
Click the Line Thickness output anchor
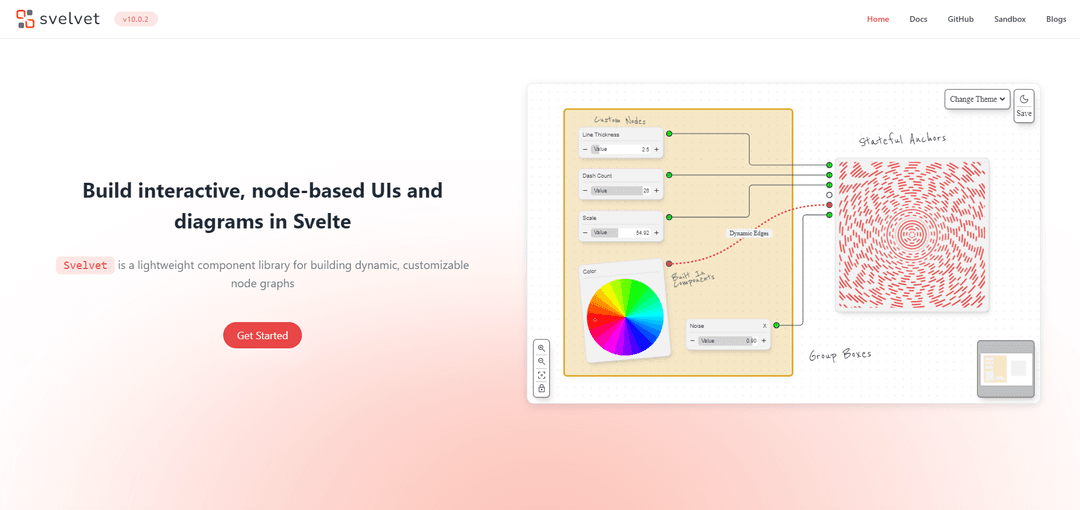tap(669, 133)
